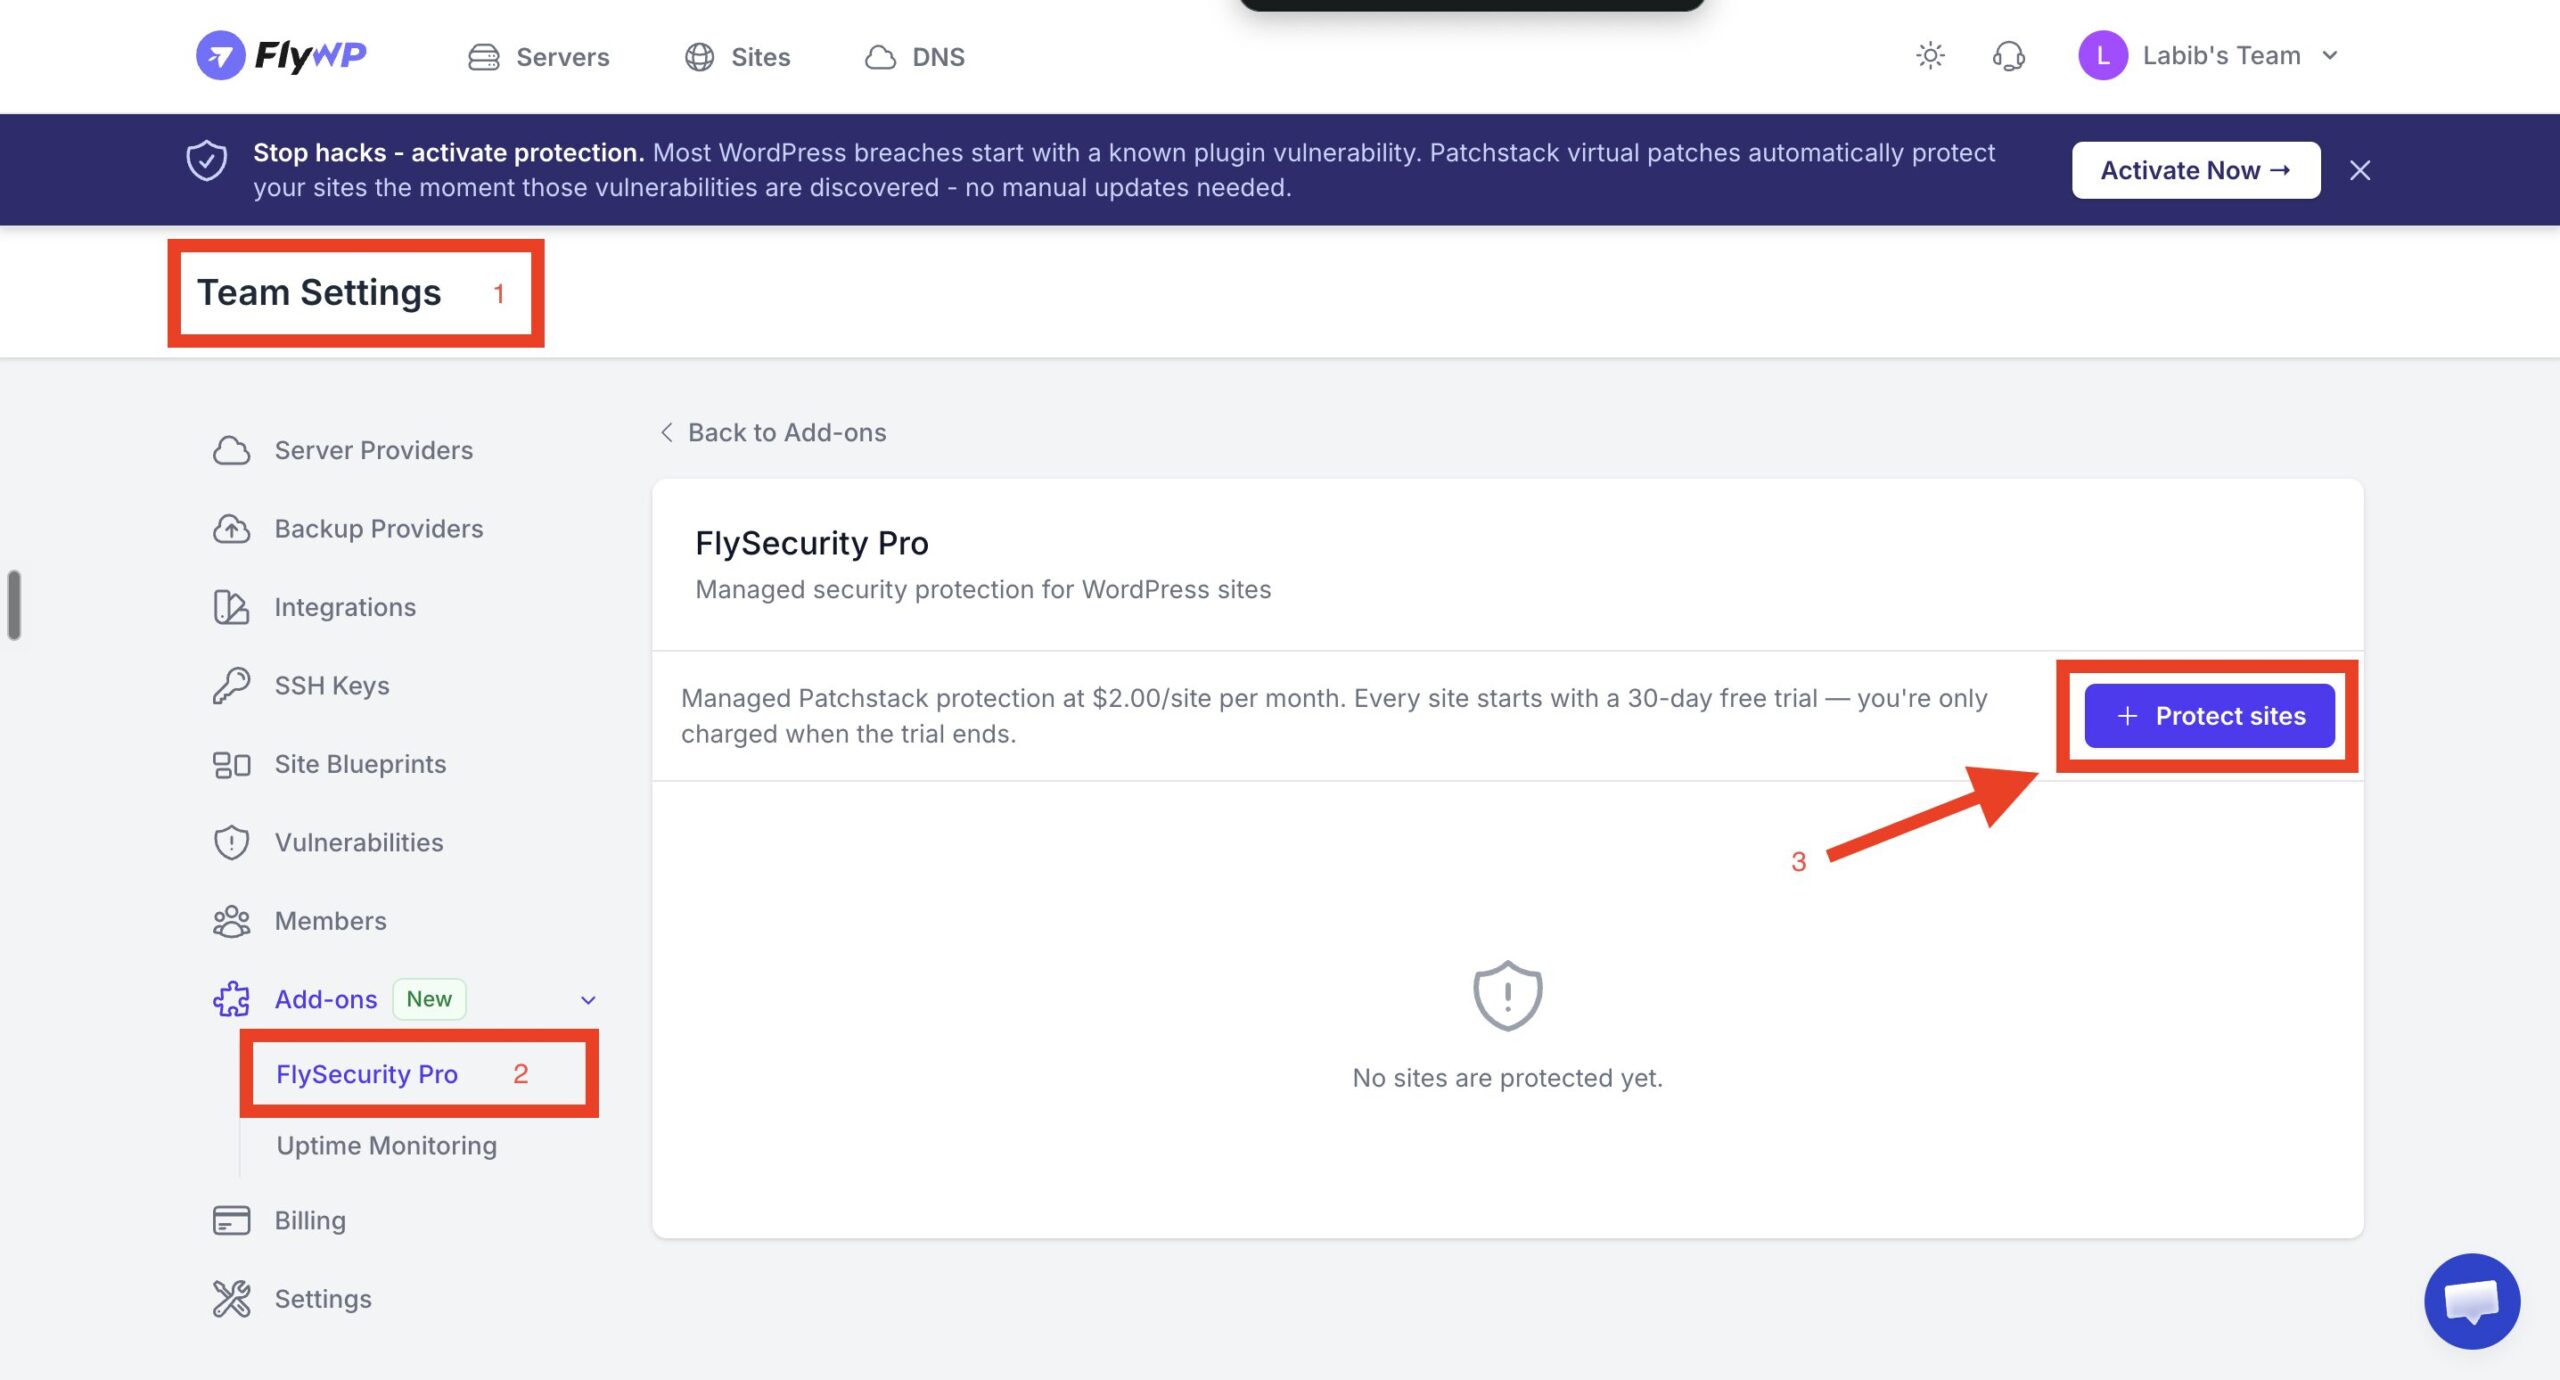The width and height of the screenshot is (2560, 1380).
Task: Click the DNS cloud icon
Action: (x=880, y=57)
